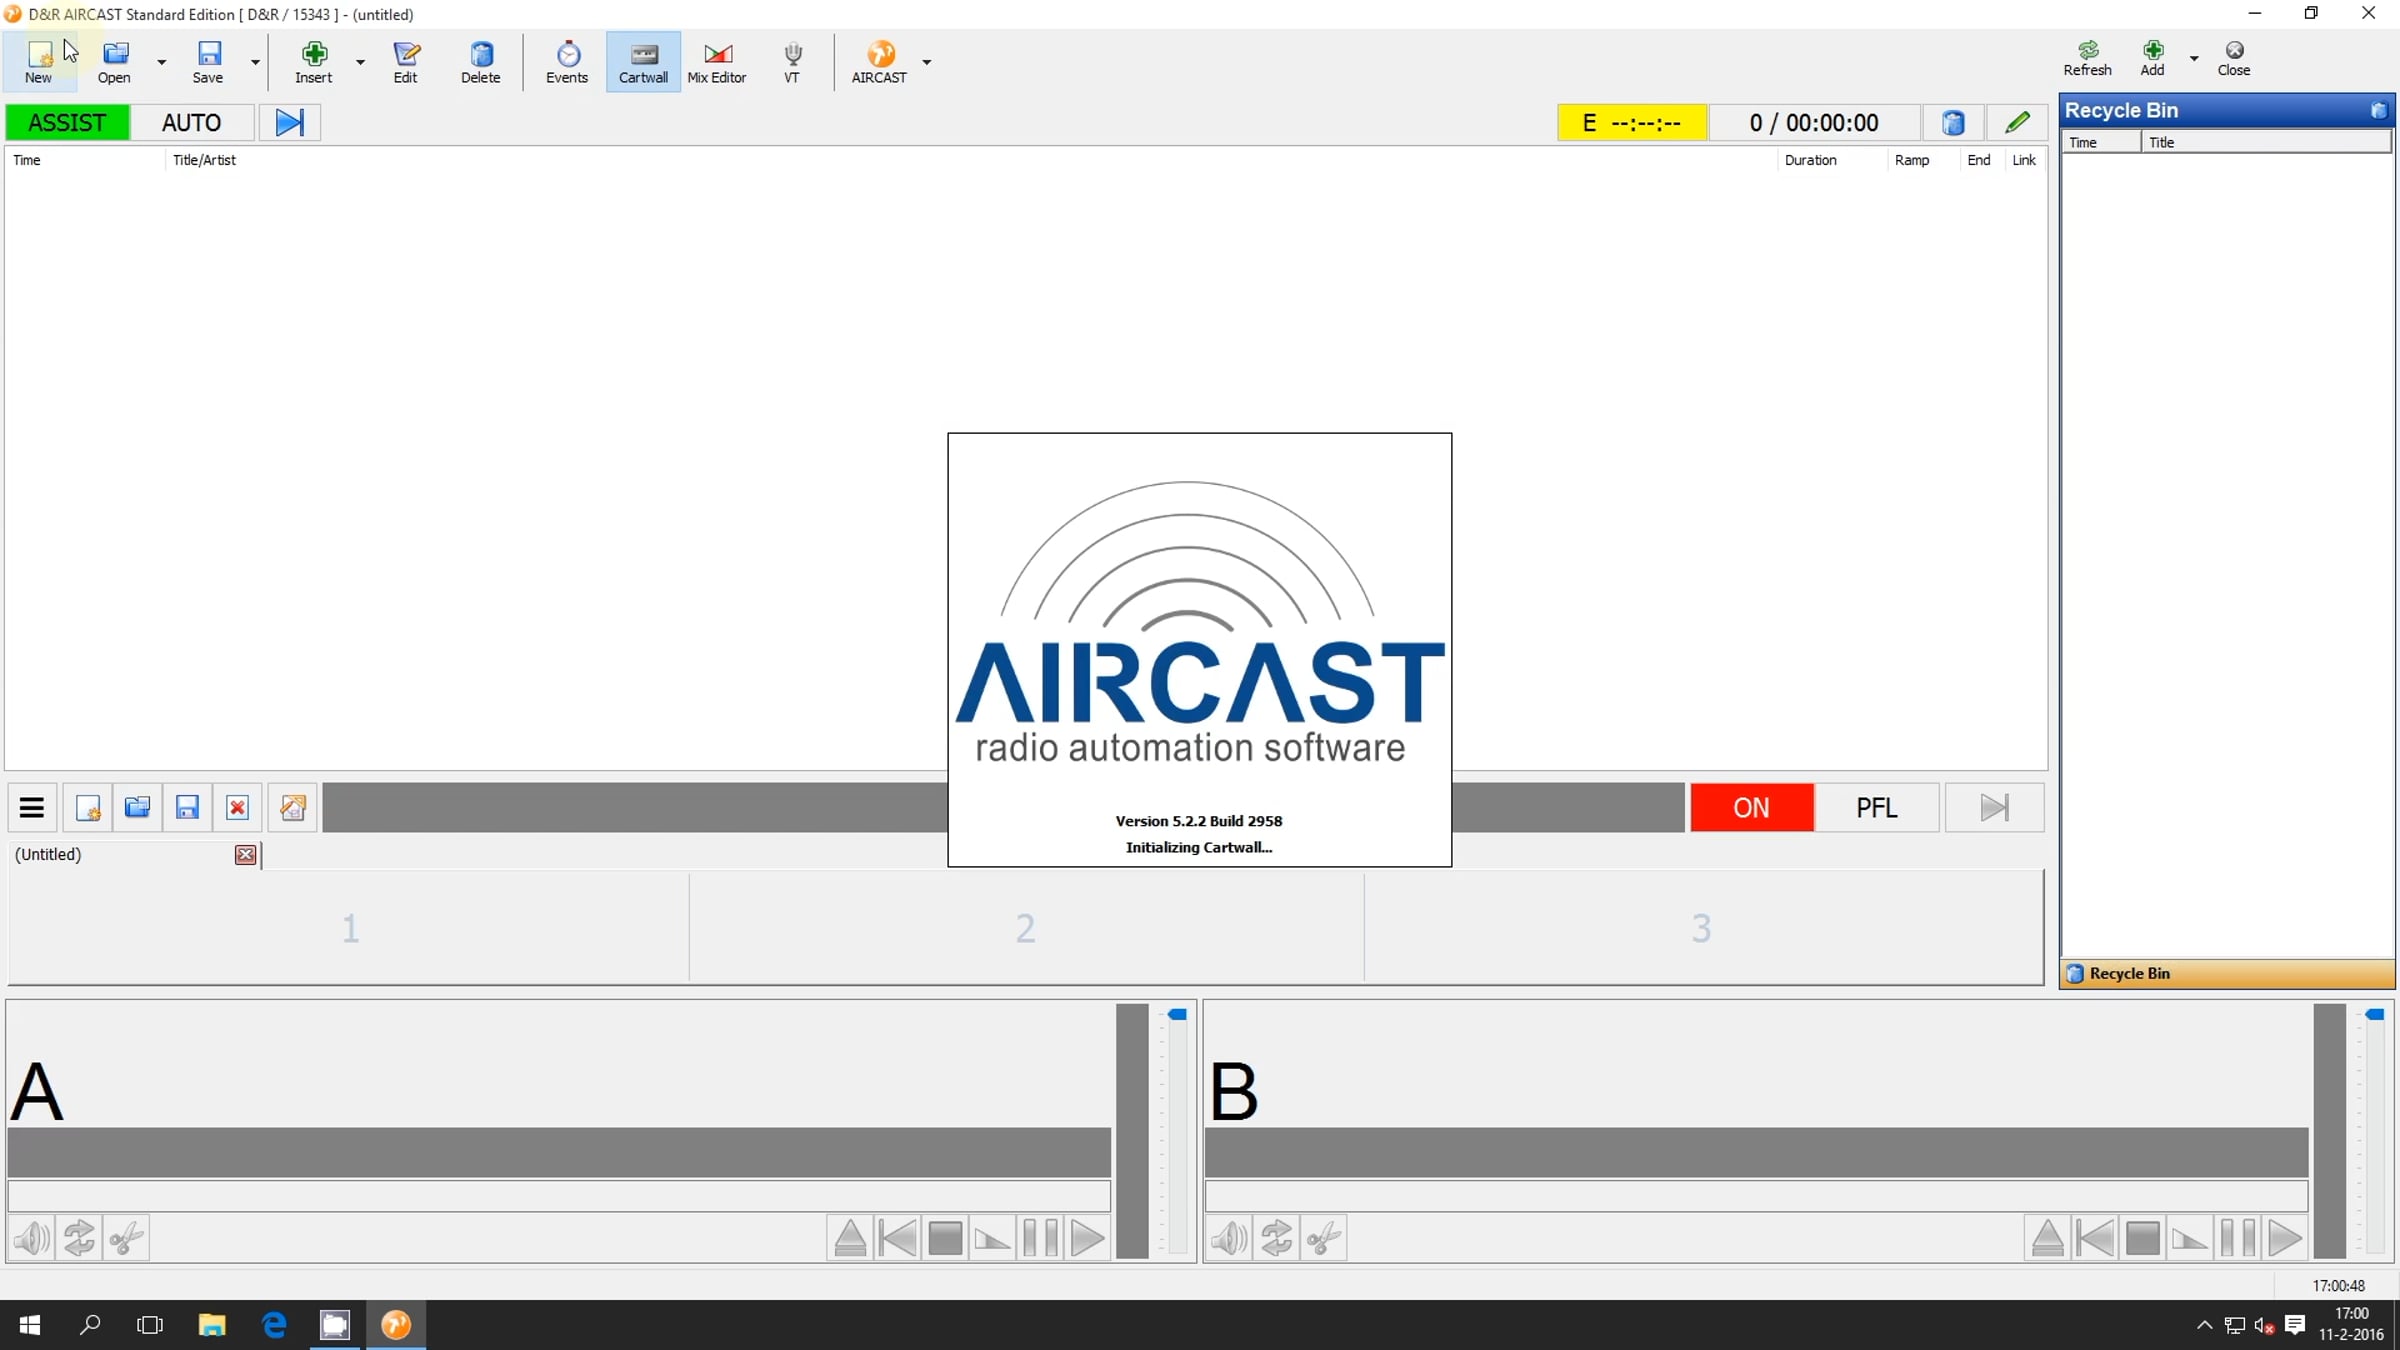Select cart slot 1
This screenshot has height=1350, width=2400.
tap(349, 928)
